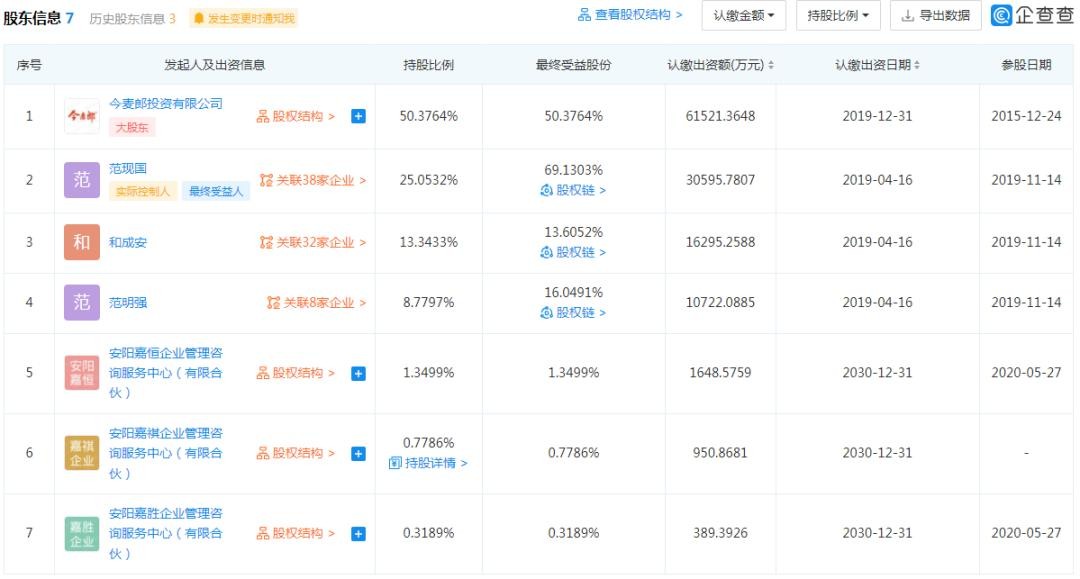Click 和成安 orange avatar icon
The image size is (1080, 579).
[x=82, y=242]
